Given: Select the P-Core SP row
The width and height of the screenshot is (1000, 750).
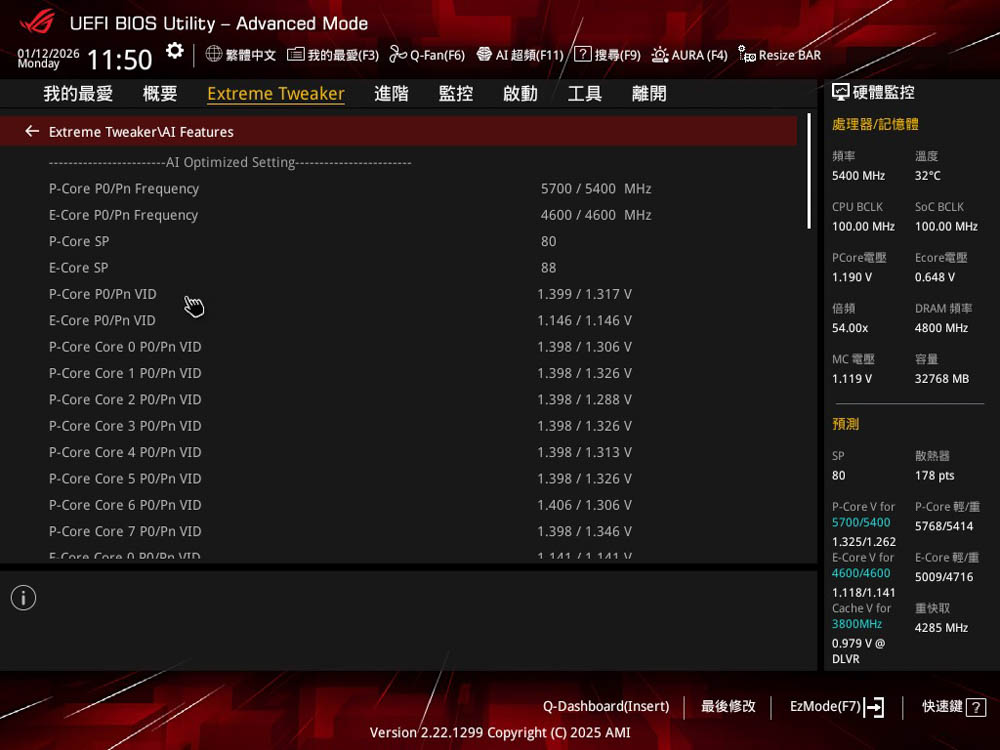Looking at the screenshot, I should (x=300, y=241).
